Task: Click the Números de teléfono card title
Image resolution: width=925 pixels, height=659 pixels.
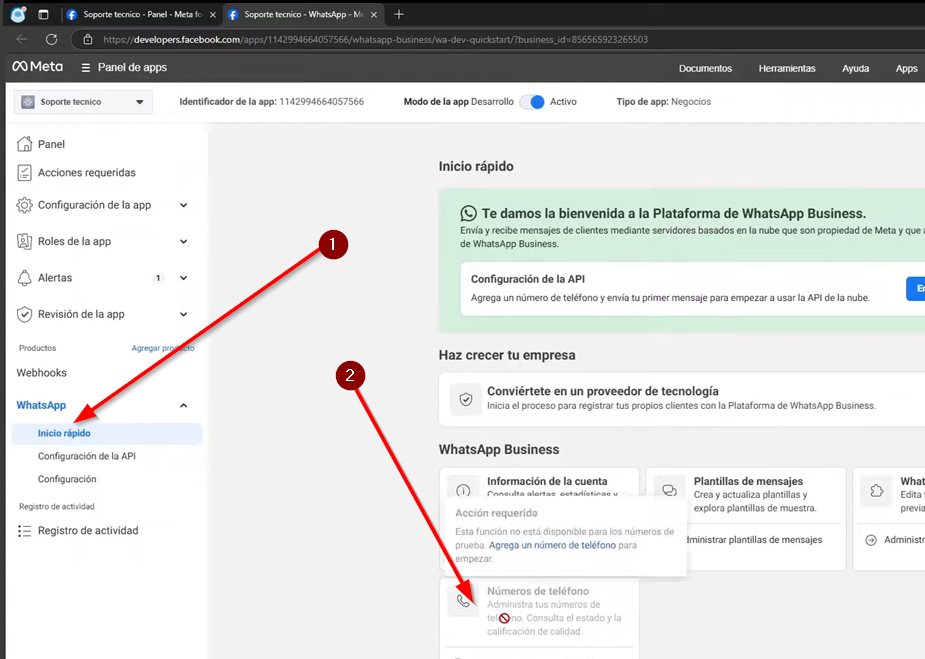Action: point(538,591)
